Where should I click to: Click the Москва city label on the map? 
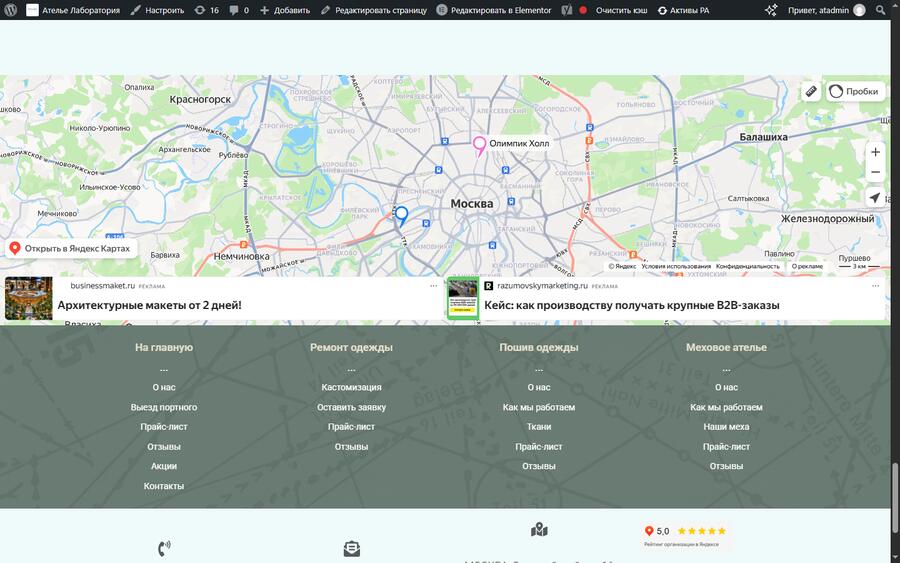[471, 203]
